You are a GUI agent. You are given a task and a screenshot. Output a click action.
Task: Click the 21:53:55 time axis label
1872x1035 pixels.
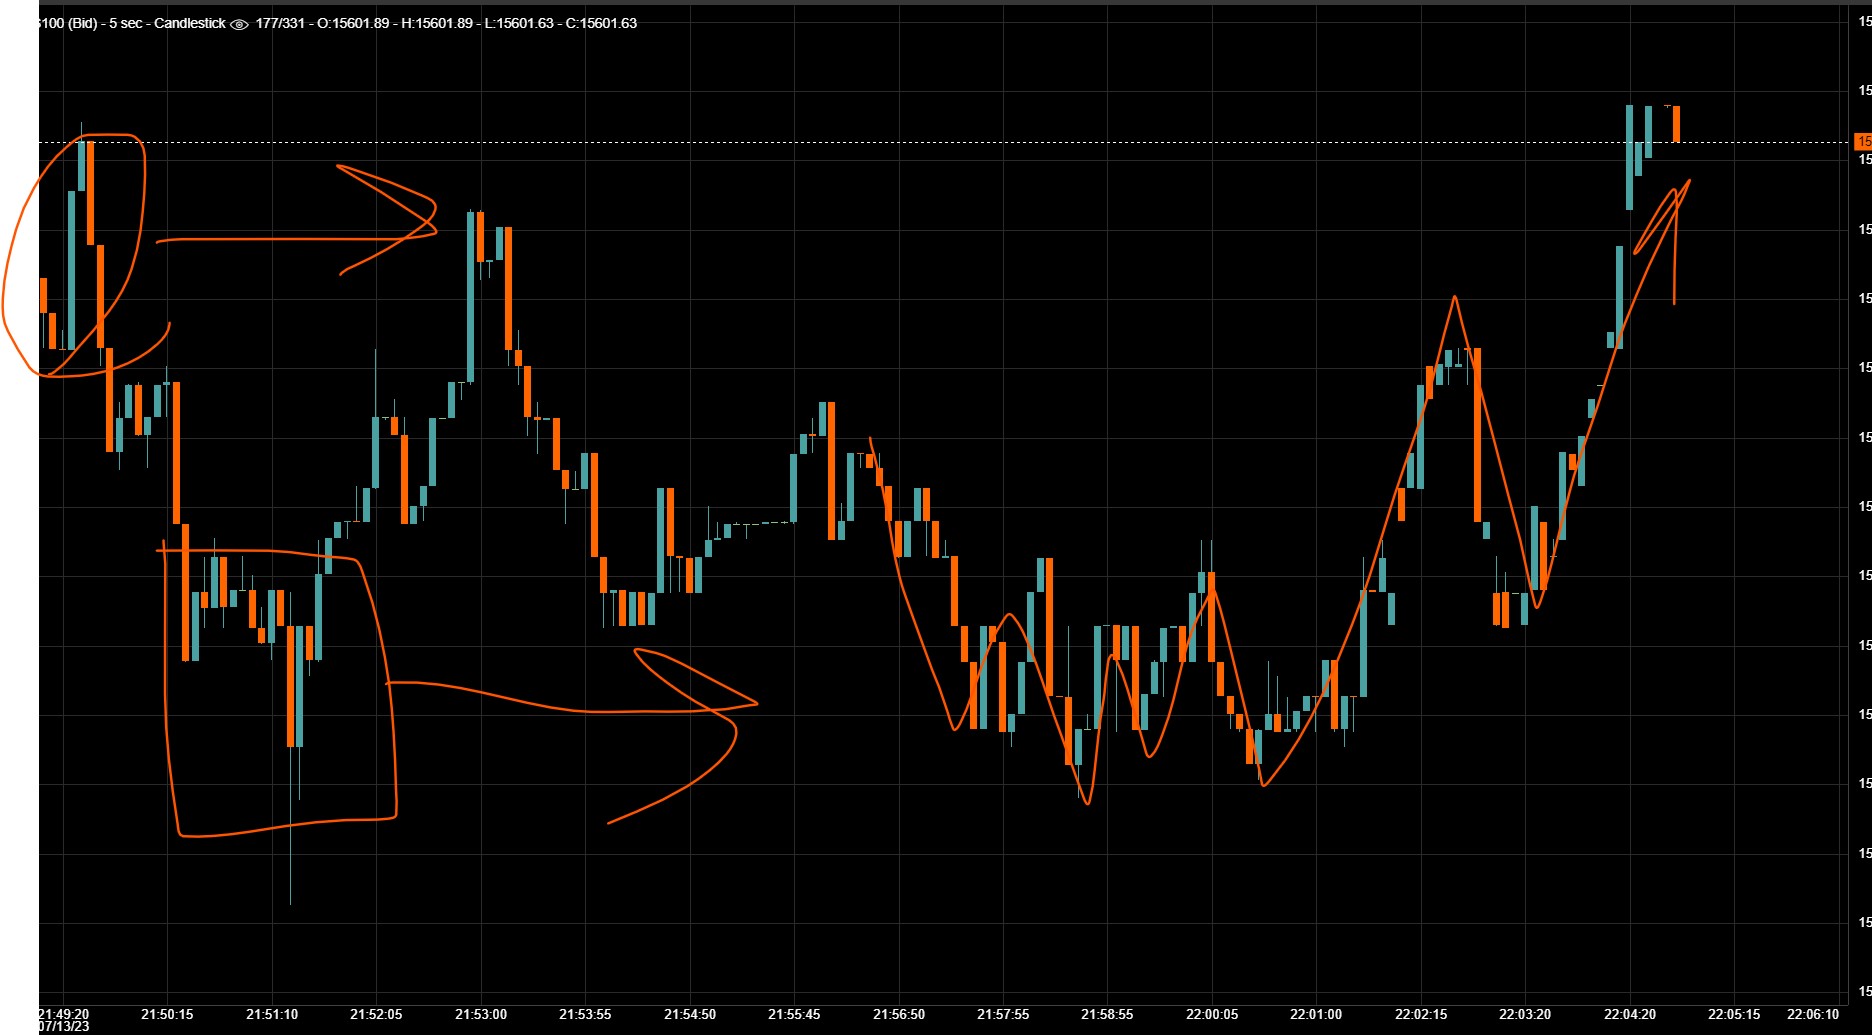585,1014
